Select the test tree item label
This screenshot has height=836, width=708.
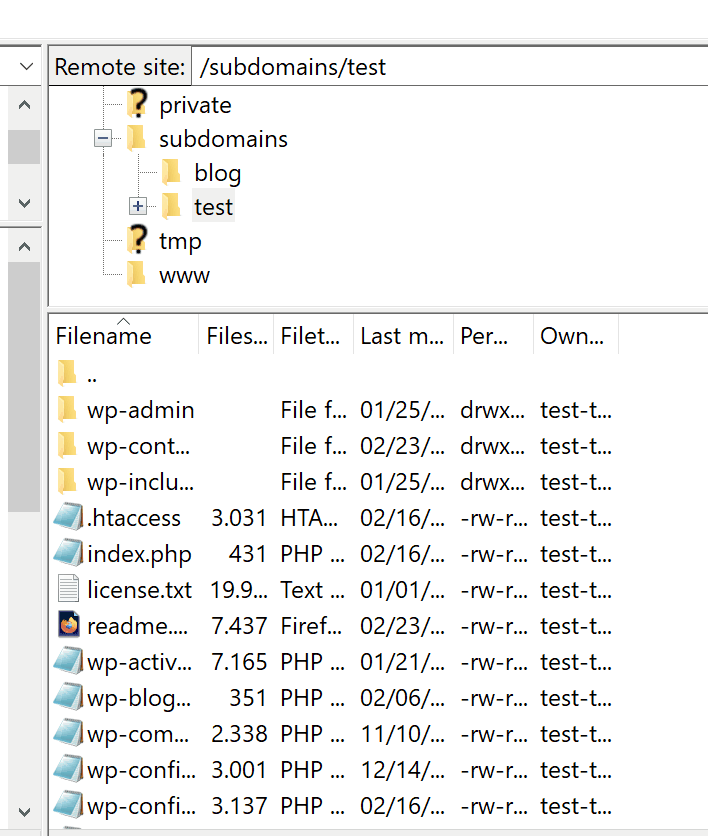pyautogui.click(x=213, y=207)
